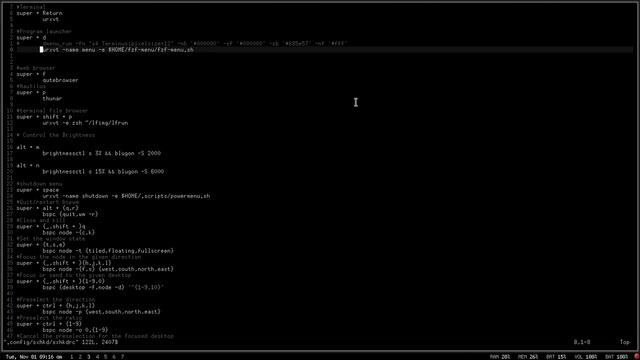Click the 'bspc node -o 0.{1-9}' command
Screen dimensions: 640x360
pyautogui.click(x=75, y=330)
